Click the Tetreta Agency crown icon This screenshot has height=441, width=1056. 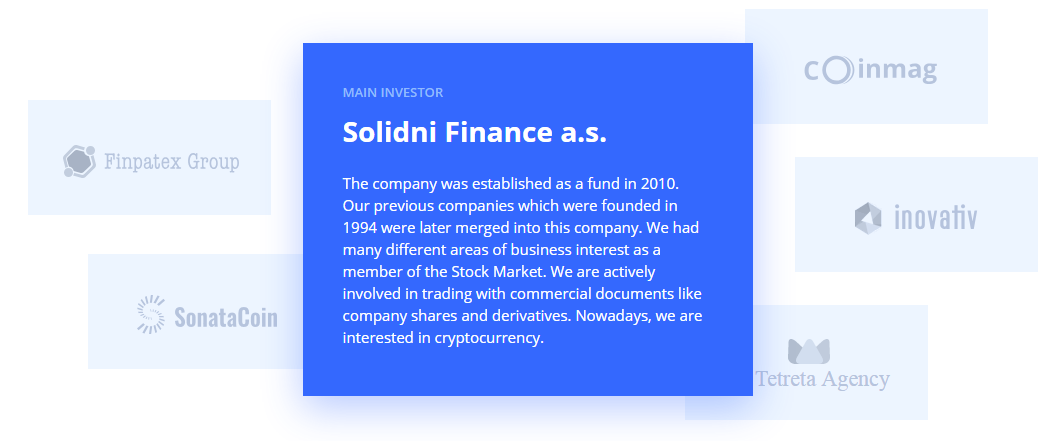[x=809, y=351]
